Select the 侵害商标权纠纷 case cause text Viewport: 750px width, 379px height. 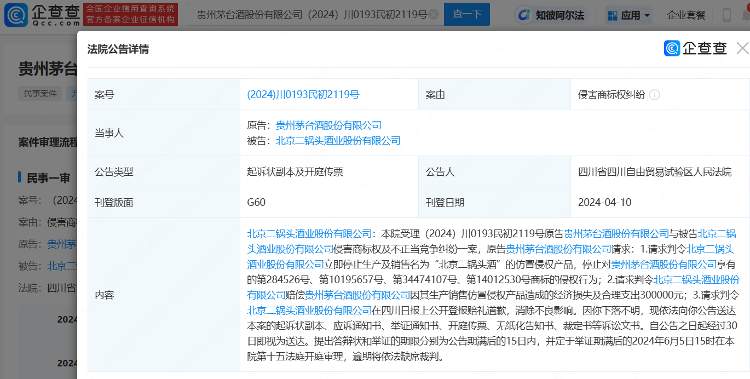pos(611,95)
